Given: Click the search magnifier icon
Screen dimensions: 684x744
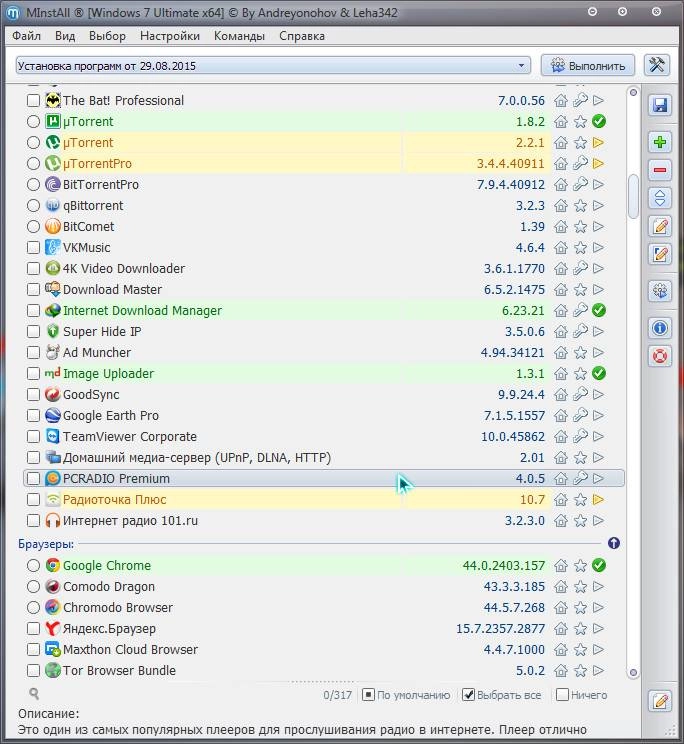Looking at the screenshot, I should [x=34, y=694].
